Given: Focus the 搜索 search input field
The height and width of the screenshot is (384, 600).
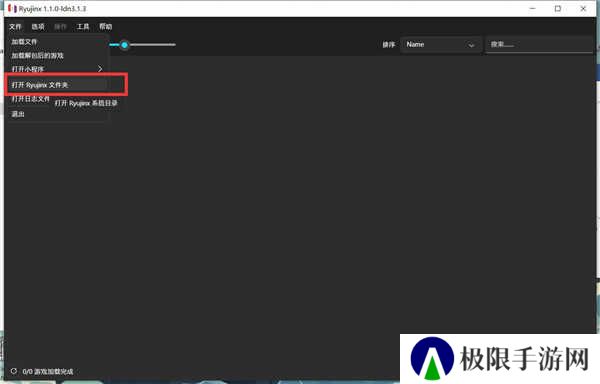Looking at the screenshot, I should pyautogui.click(x=539, y=45).
